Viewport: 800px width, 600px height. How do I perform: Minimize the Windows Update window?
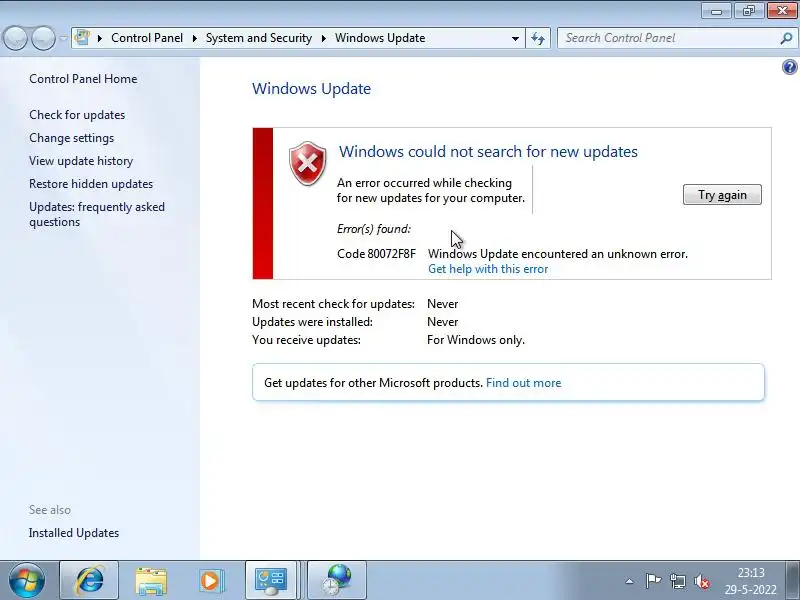(x=716, y=10)
